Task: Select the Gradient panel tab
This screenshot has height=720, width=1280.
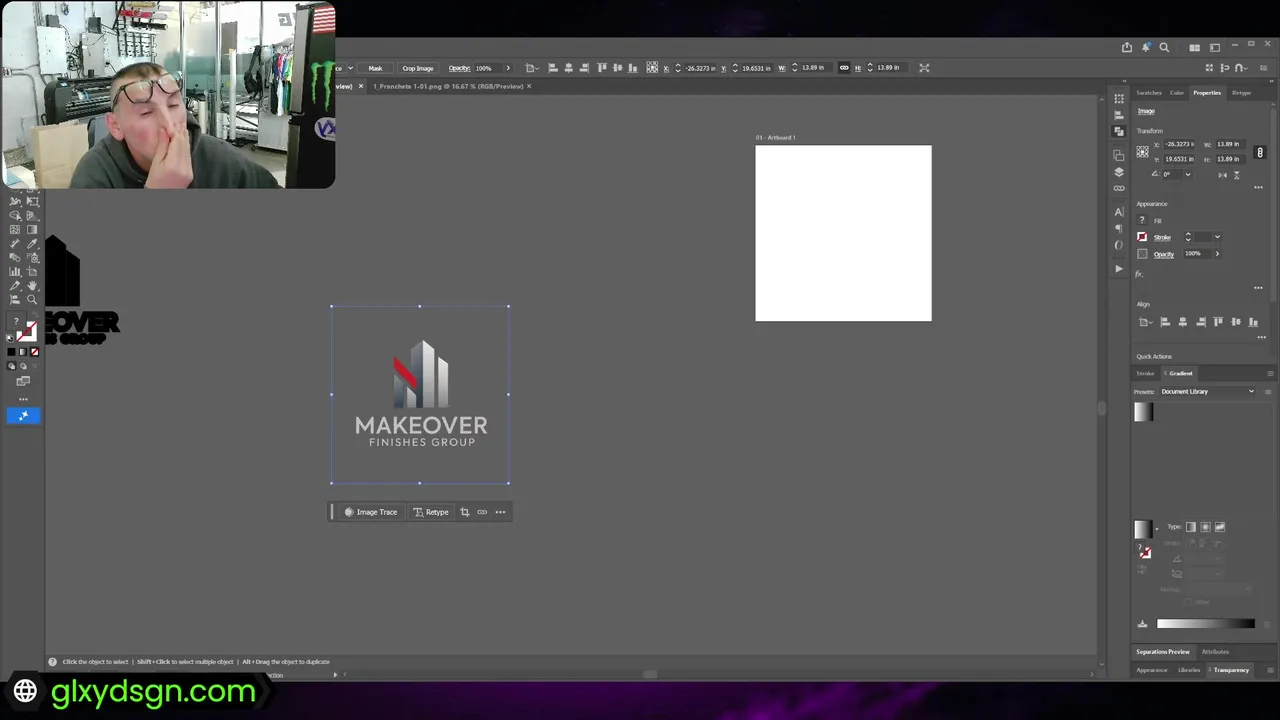Action: 1180,373
